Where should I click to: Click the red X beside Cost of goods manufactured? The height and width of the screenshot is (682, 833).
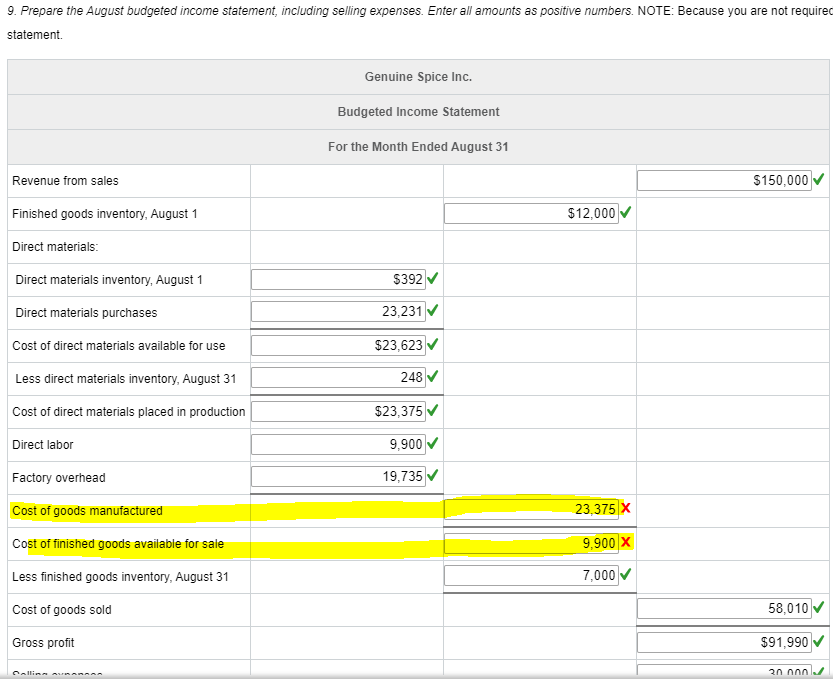pos(626,508)
